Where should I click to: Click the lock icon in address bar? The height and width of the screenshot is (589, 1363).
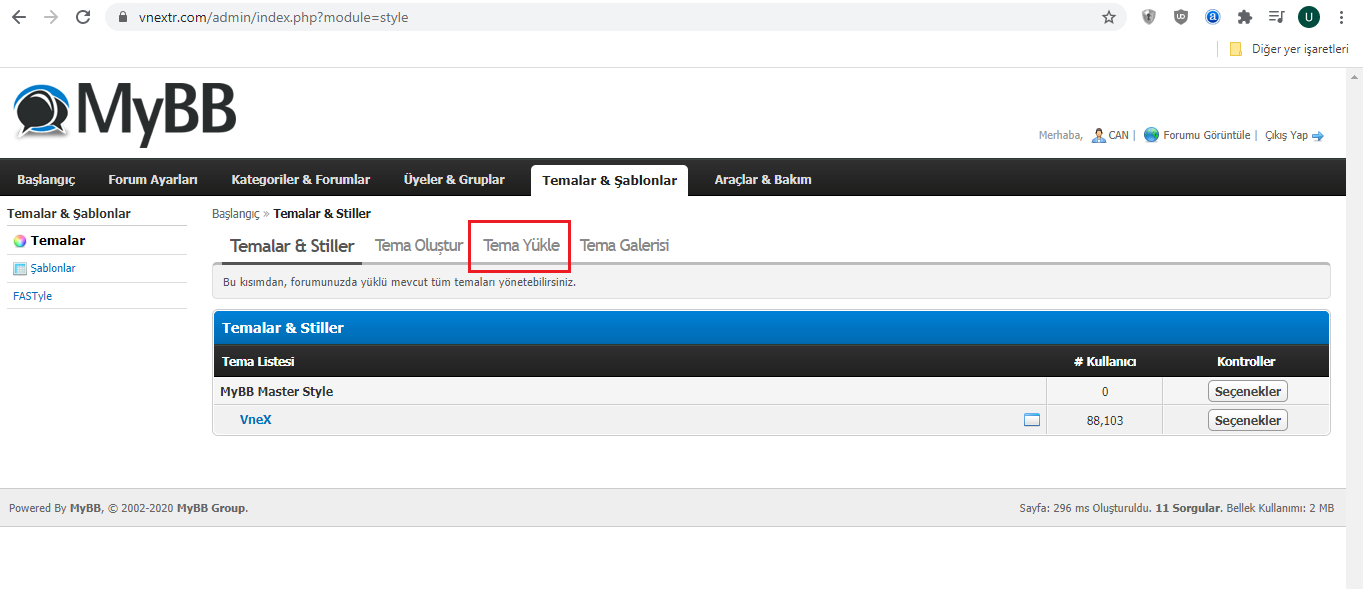123,17
